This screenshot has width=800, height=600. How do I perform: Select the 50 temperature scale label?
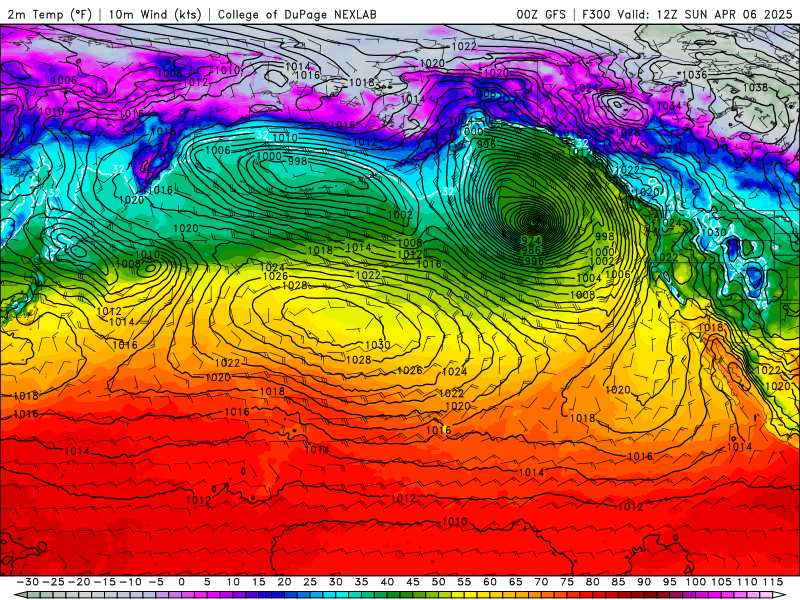coord(438,582)
